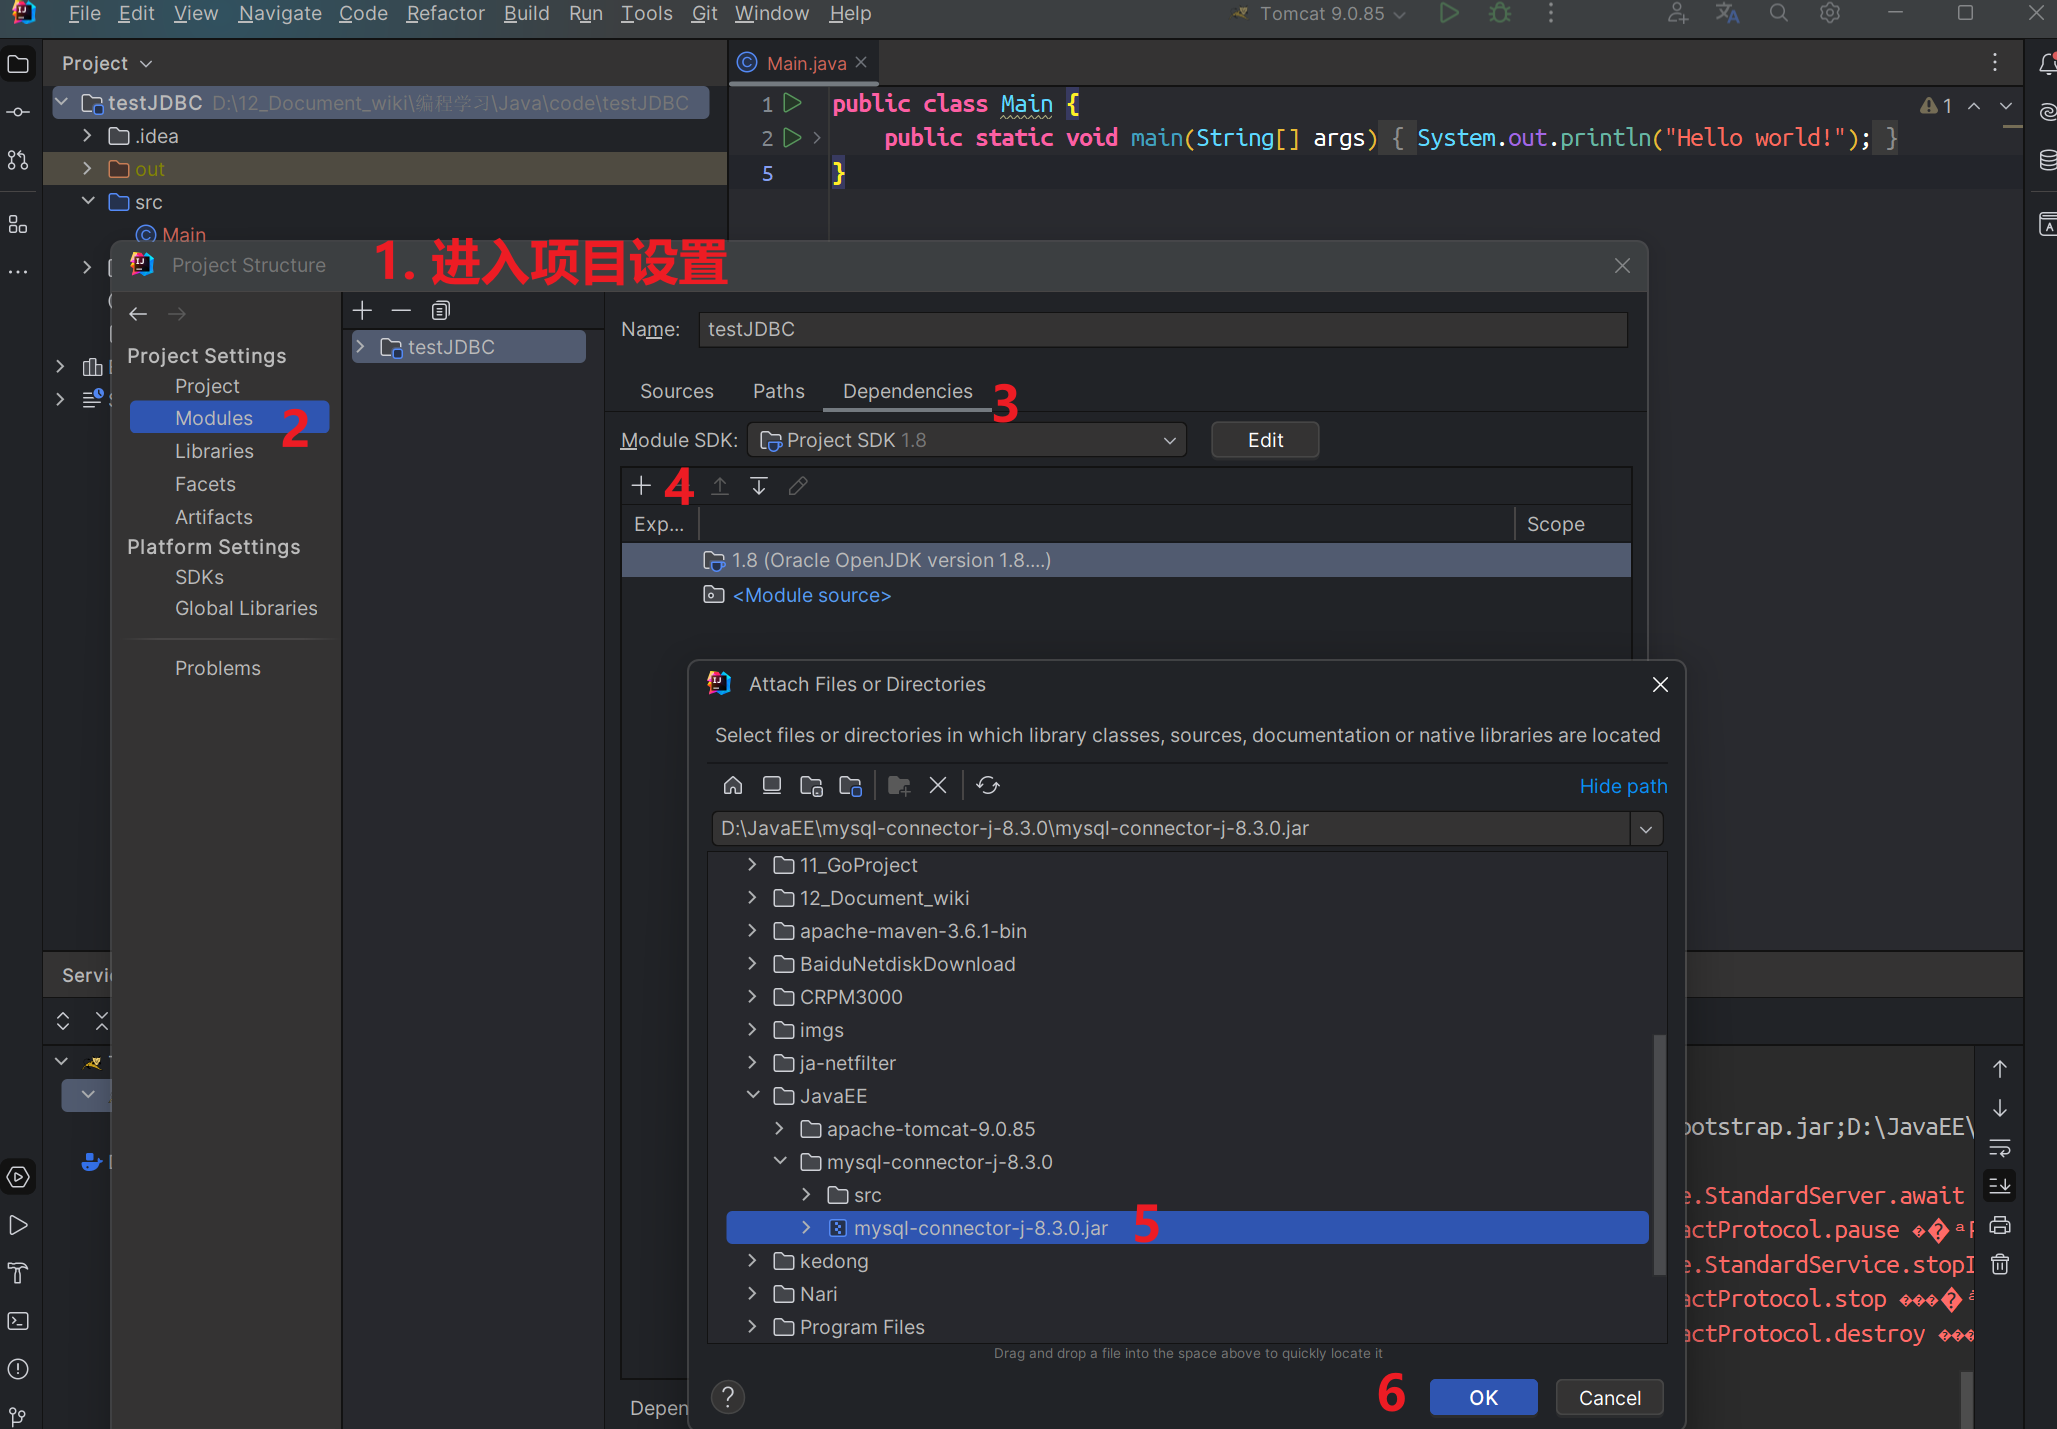Click the Run green triangle in main toolbar

tap(1449, 14)
